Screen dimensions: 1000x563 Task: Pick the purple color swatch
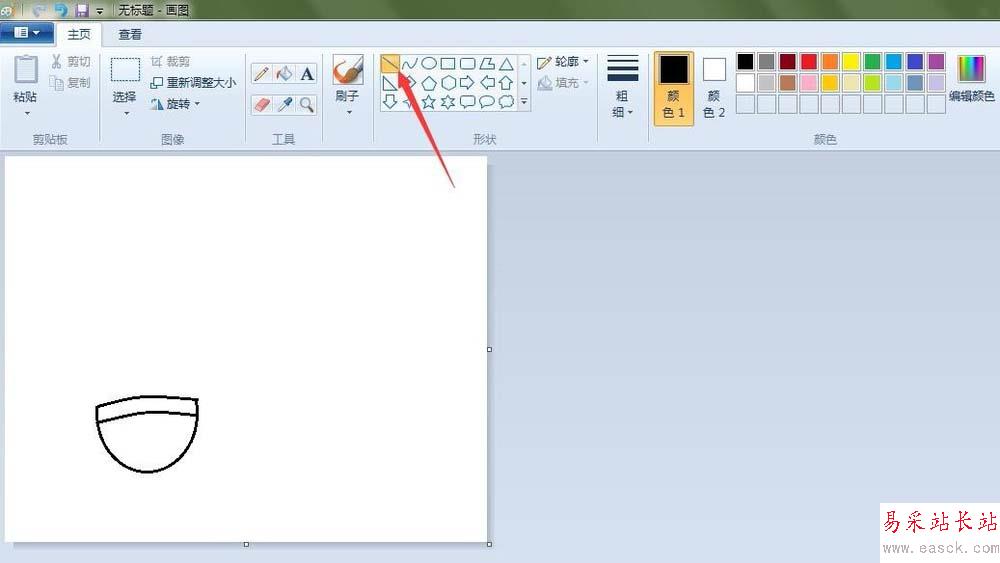[936, 61]
